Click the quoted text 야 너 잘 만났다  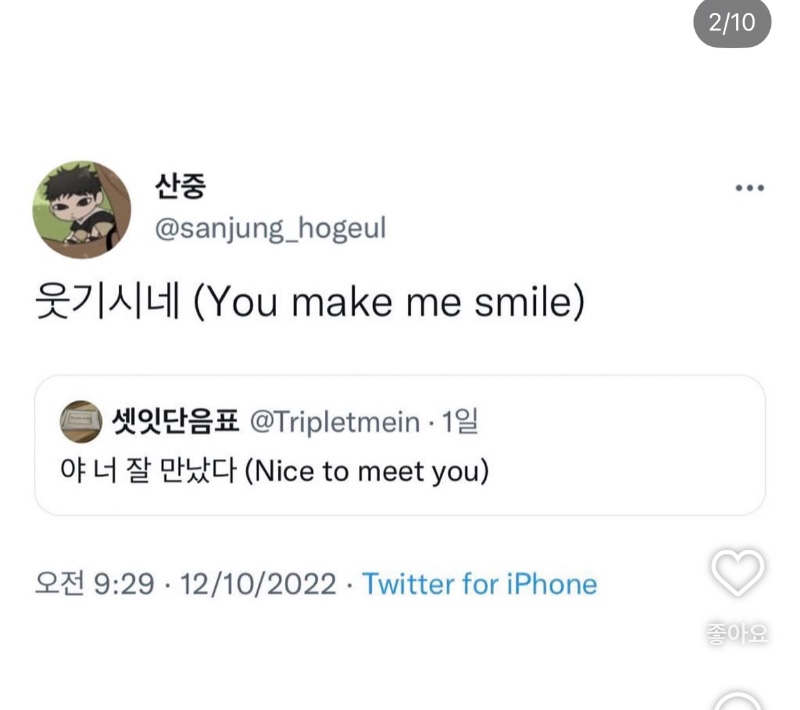148,470
